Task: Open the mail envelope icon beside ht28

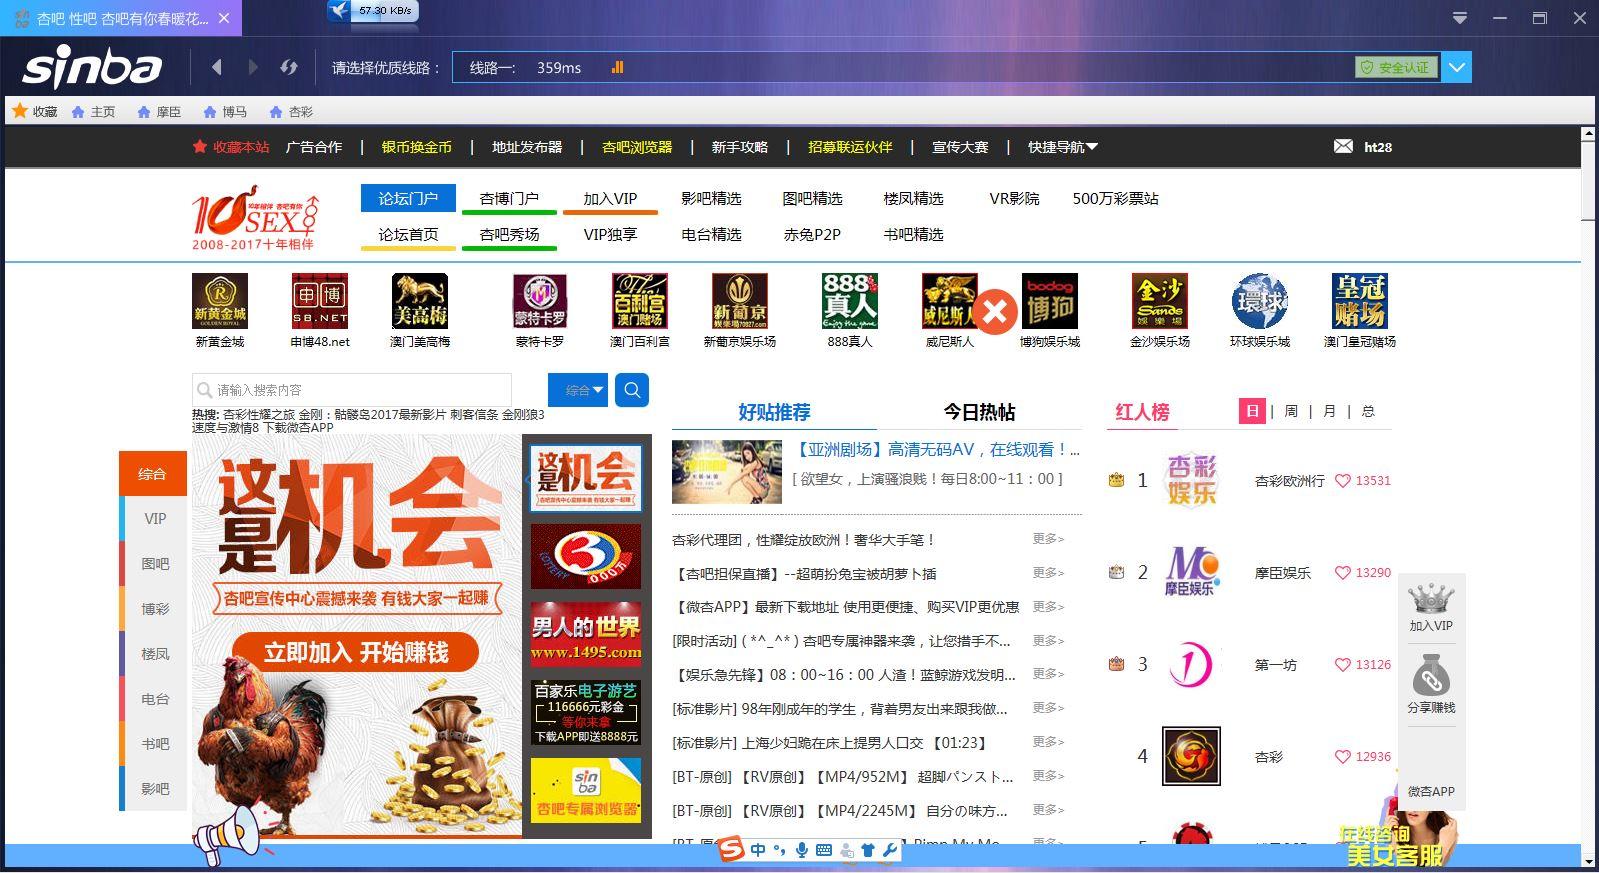Action: (1343, 146)
